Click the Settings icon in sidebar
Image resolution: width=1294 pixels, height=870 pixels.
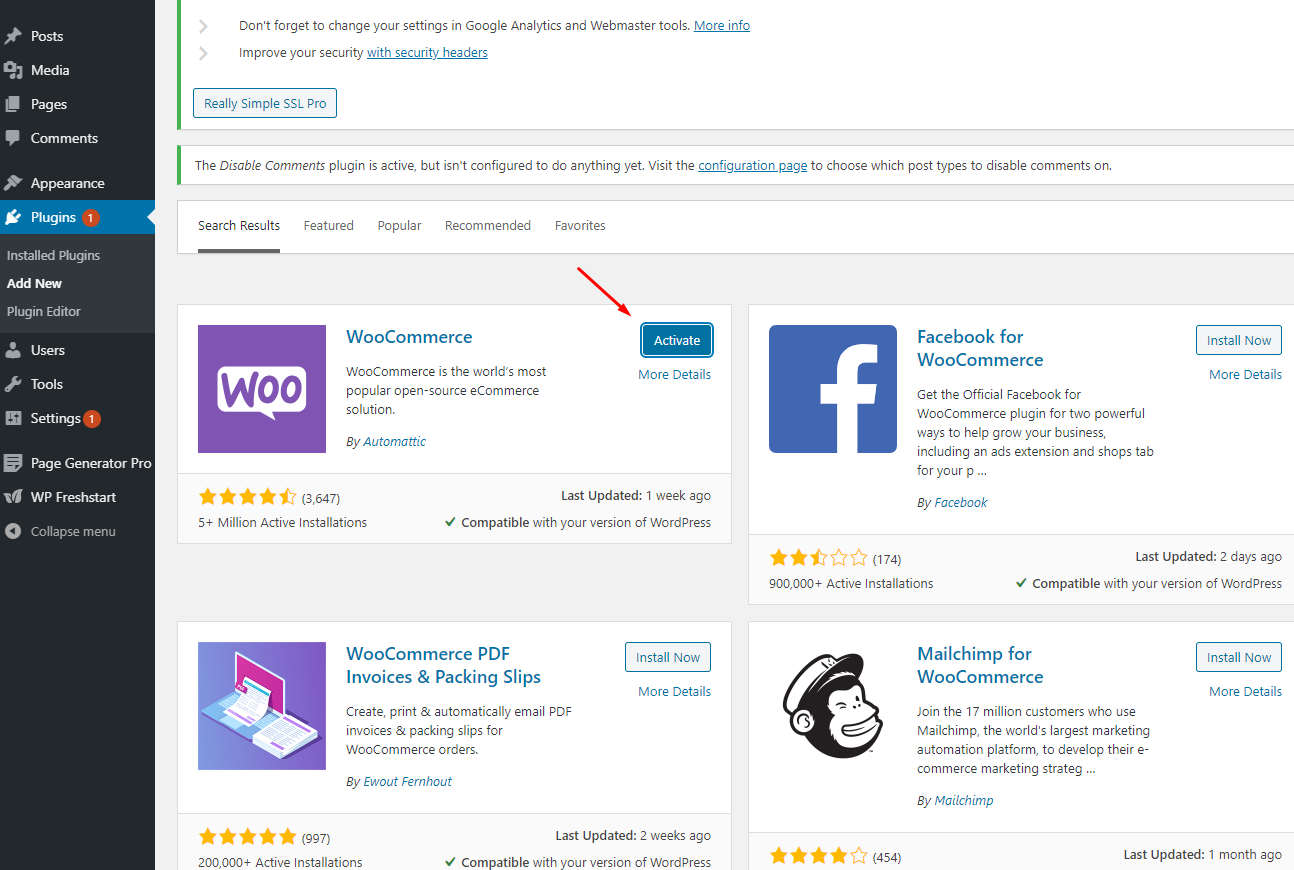point(13,418)
